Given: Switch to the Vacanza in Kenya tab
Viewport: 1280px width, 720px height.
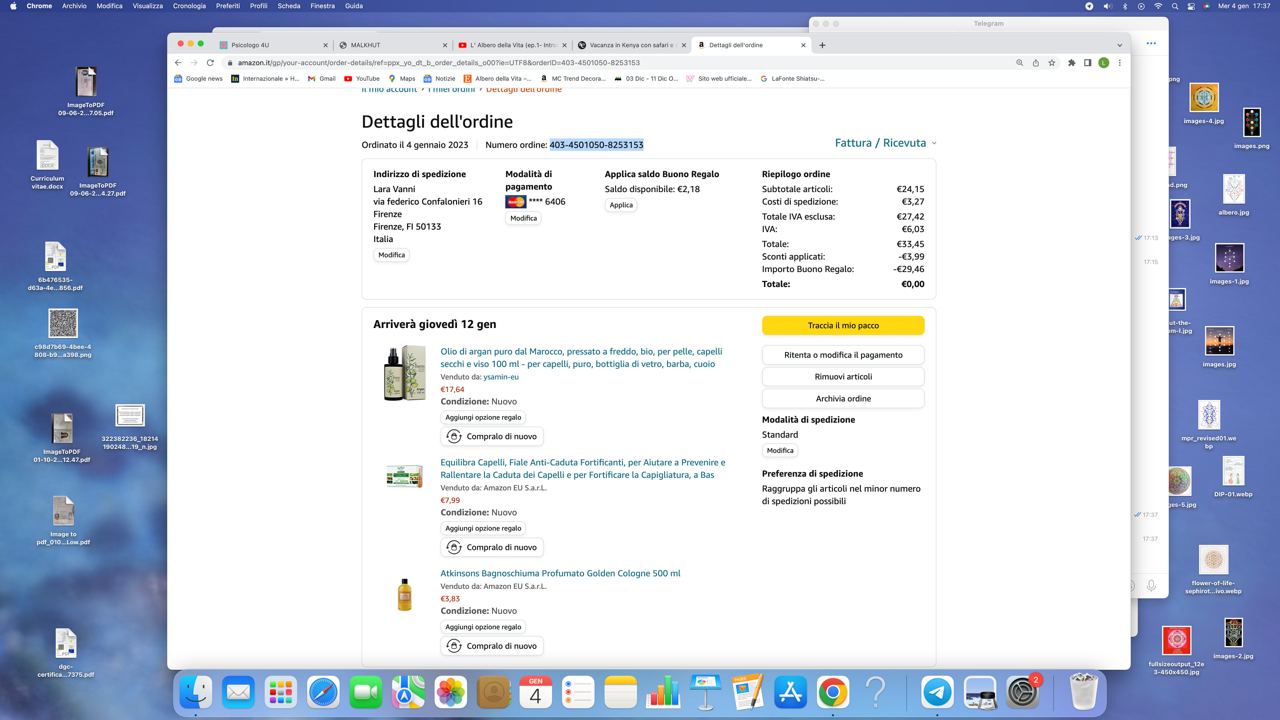Looking at the screenshot, I should tap(631, 45).
